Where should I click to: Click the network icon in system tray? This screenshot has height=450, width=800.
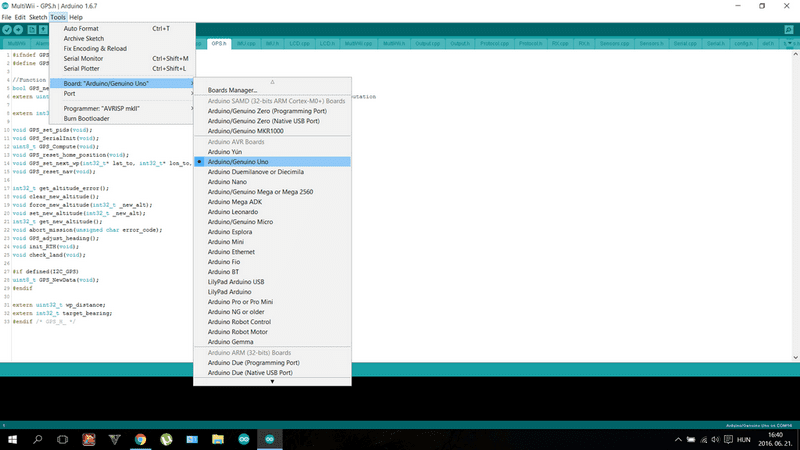[704, 440]
